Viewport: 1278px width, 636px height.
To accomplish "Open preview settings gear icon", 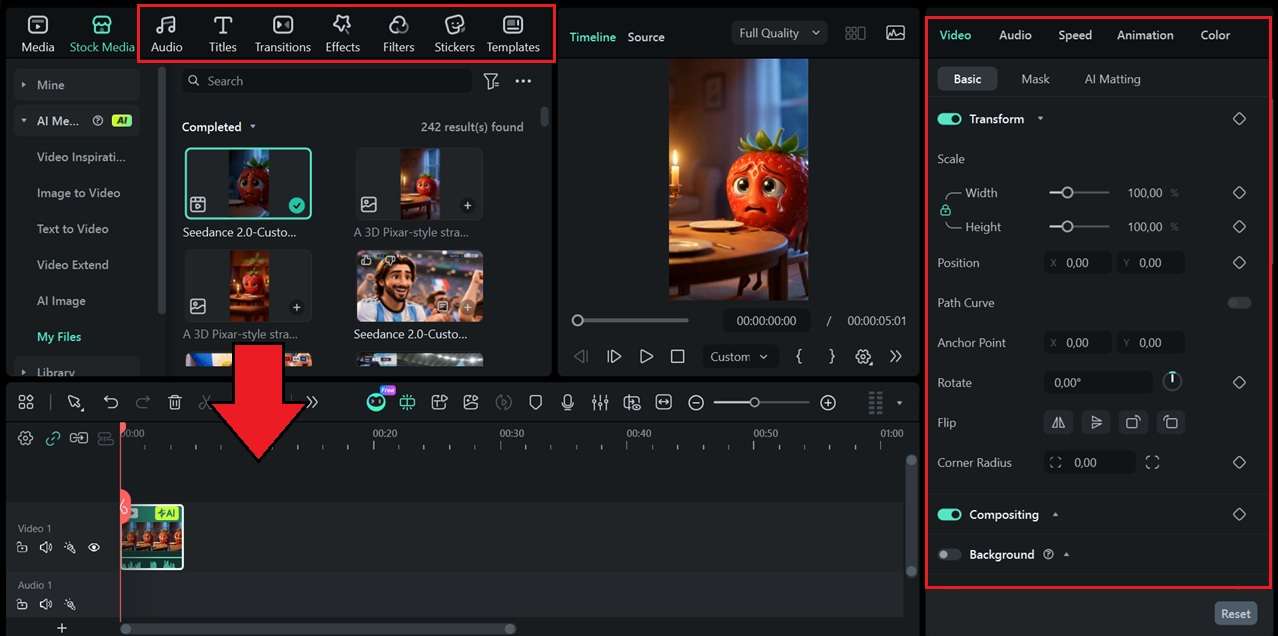I will point(864,357).
